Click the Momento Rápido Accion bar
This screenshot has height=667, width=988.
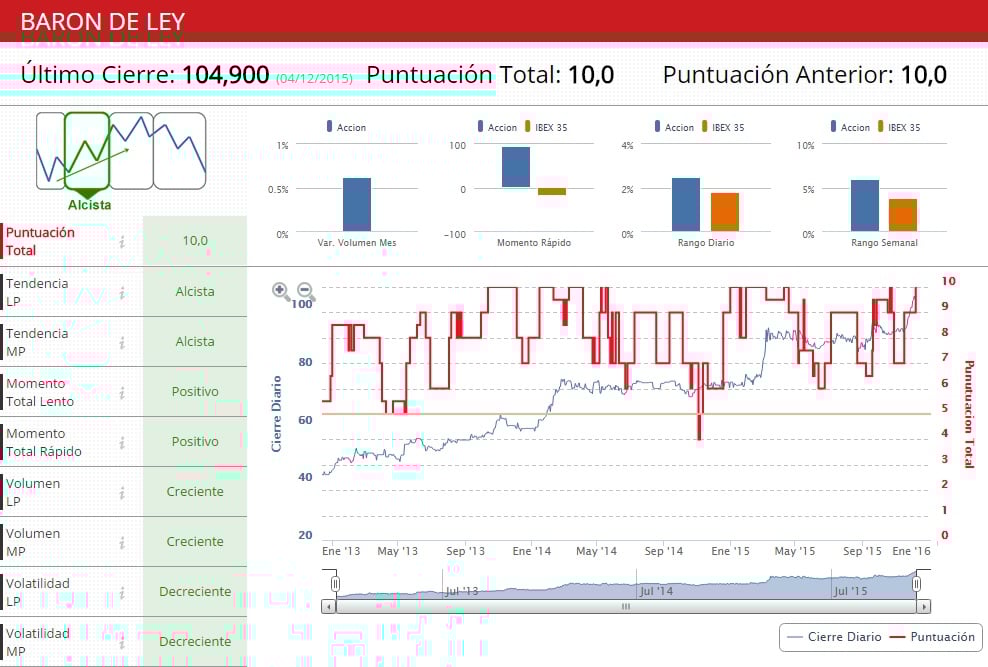click(x=515, y=167)
